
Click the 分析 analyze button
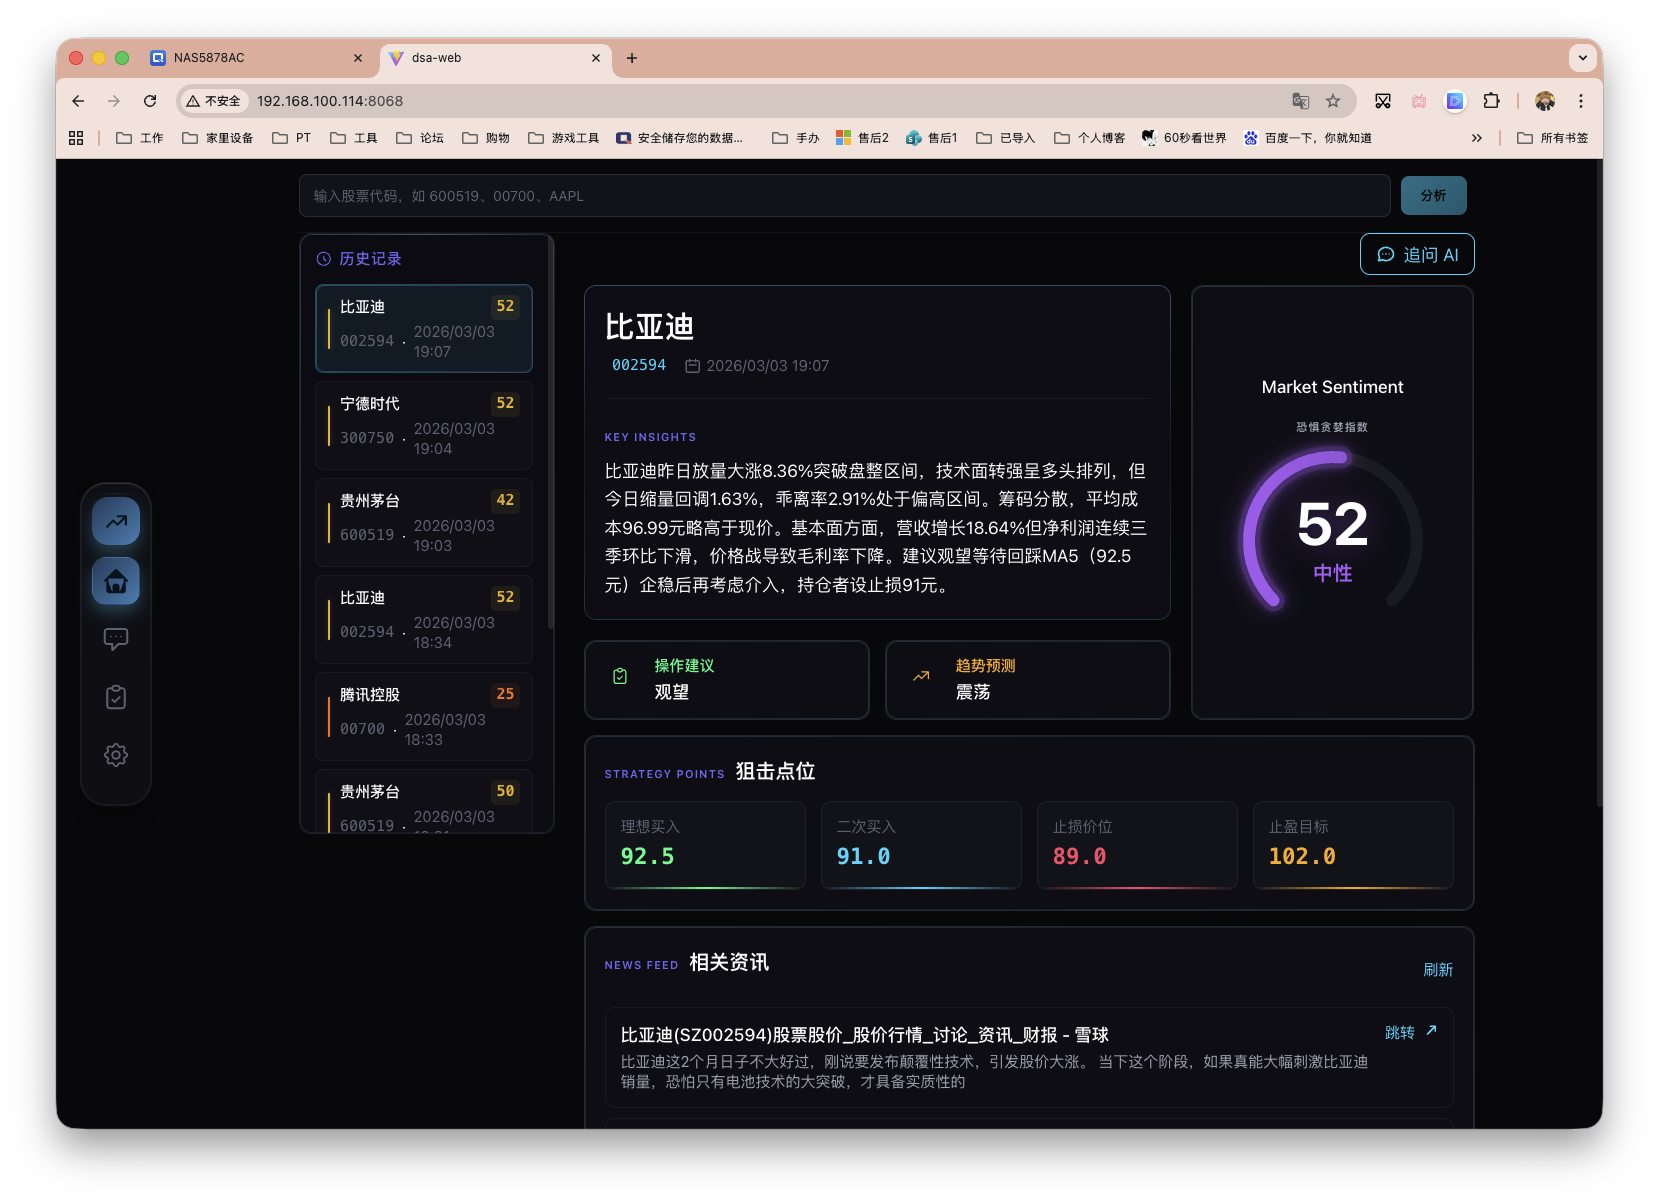pos(1433,195)
